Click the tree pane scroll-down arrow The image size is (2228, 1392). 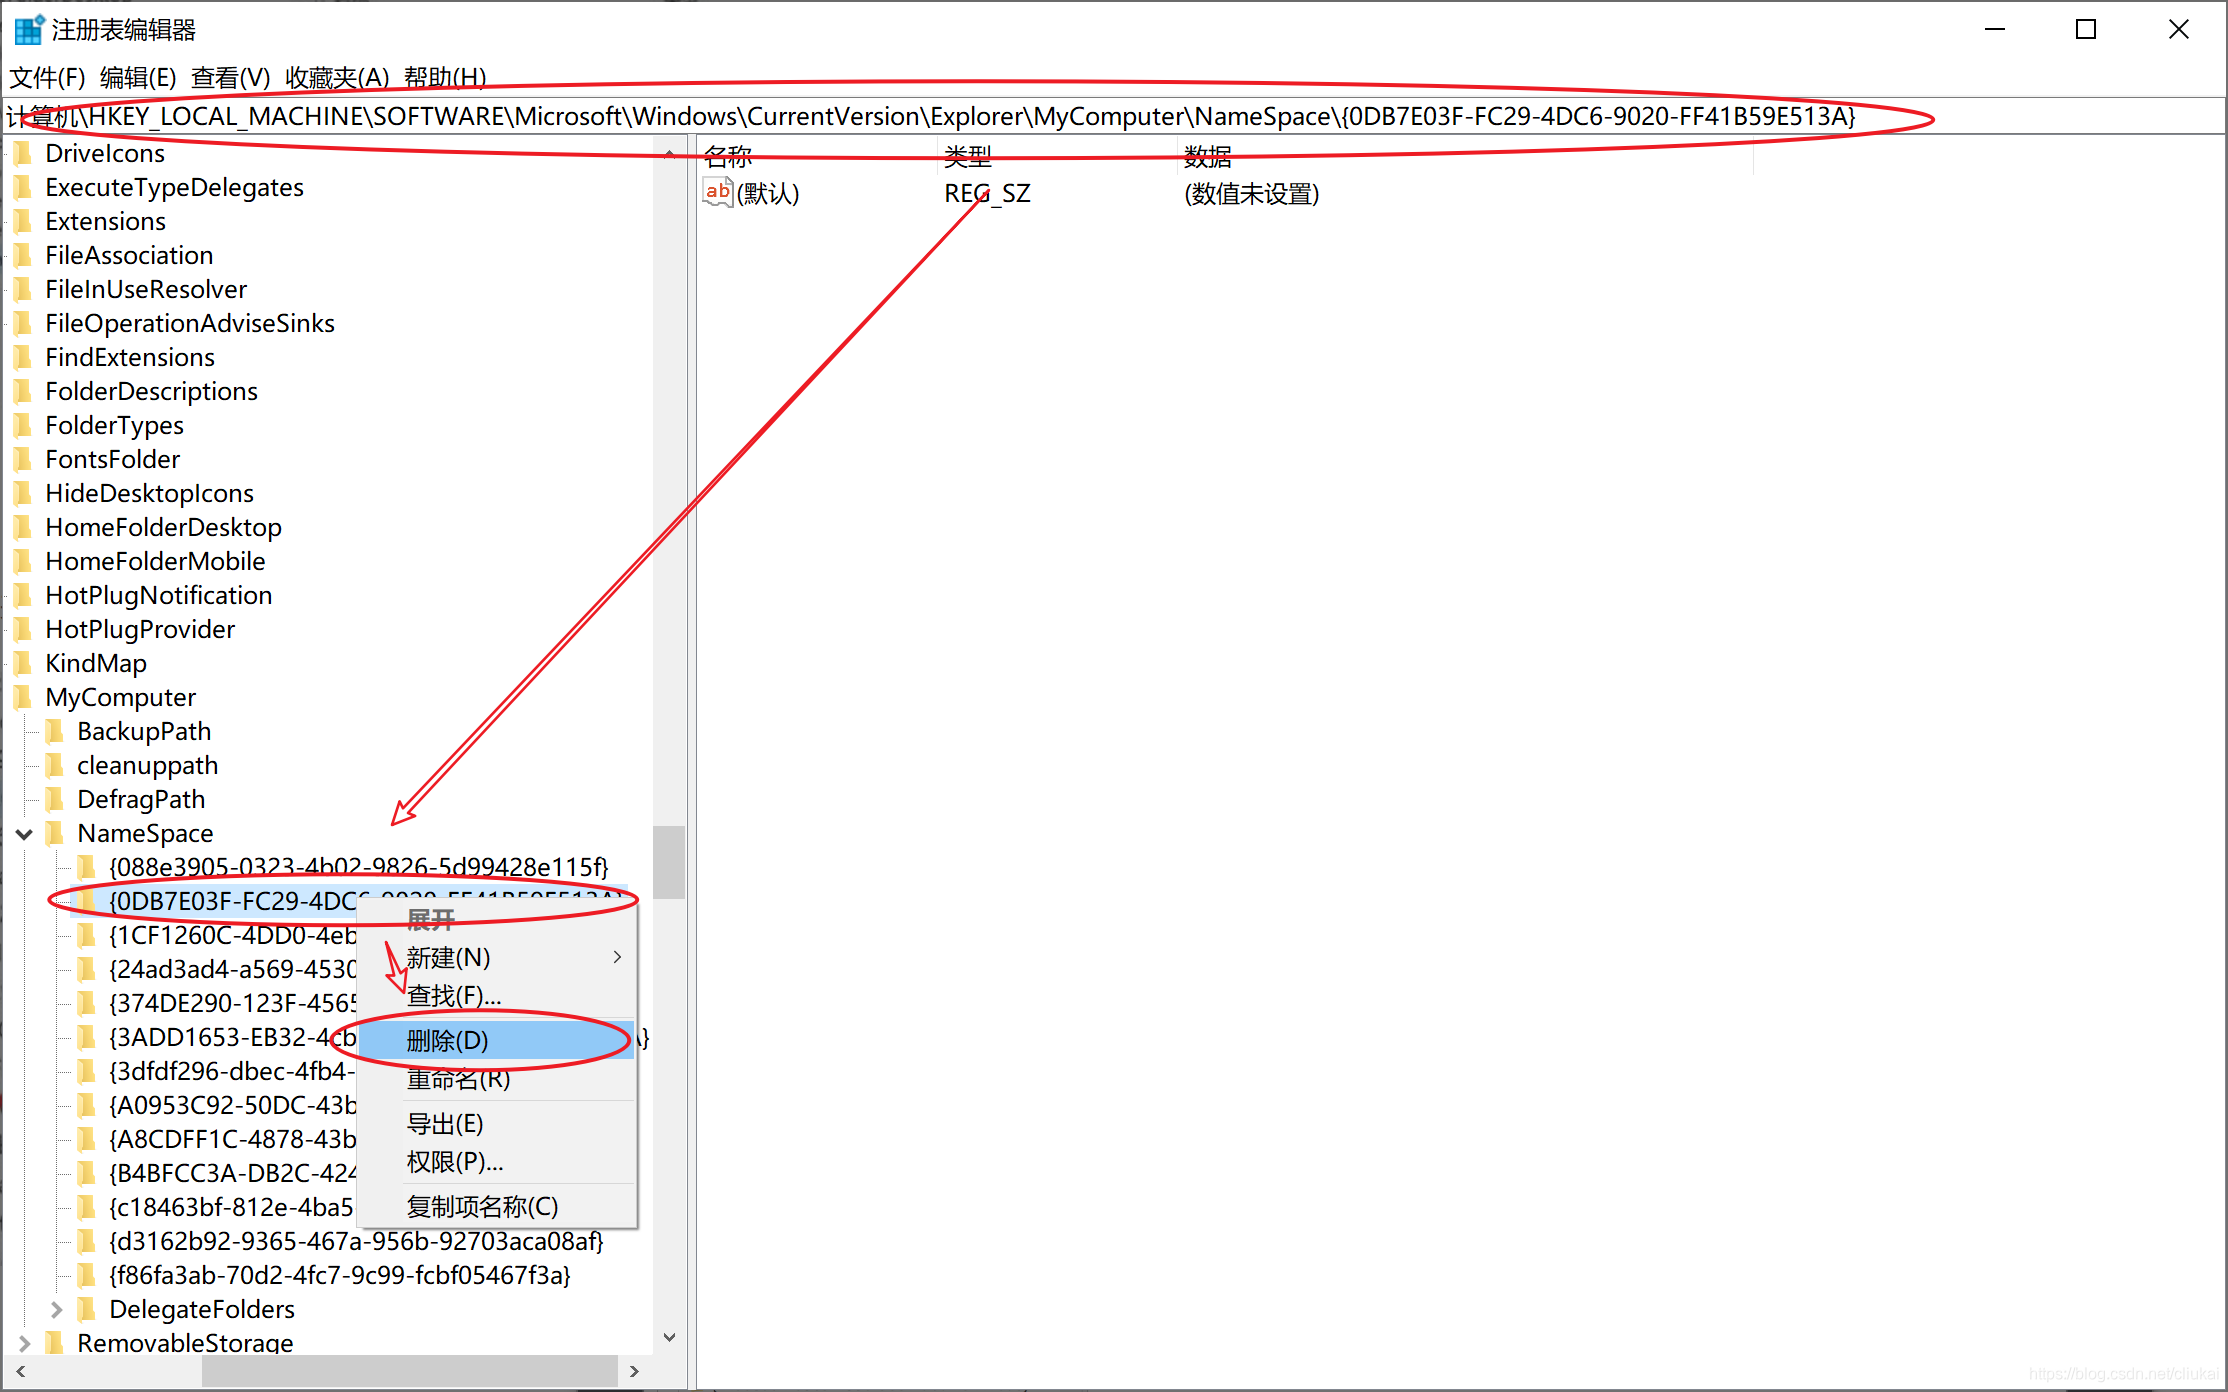click(670, 1337)
